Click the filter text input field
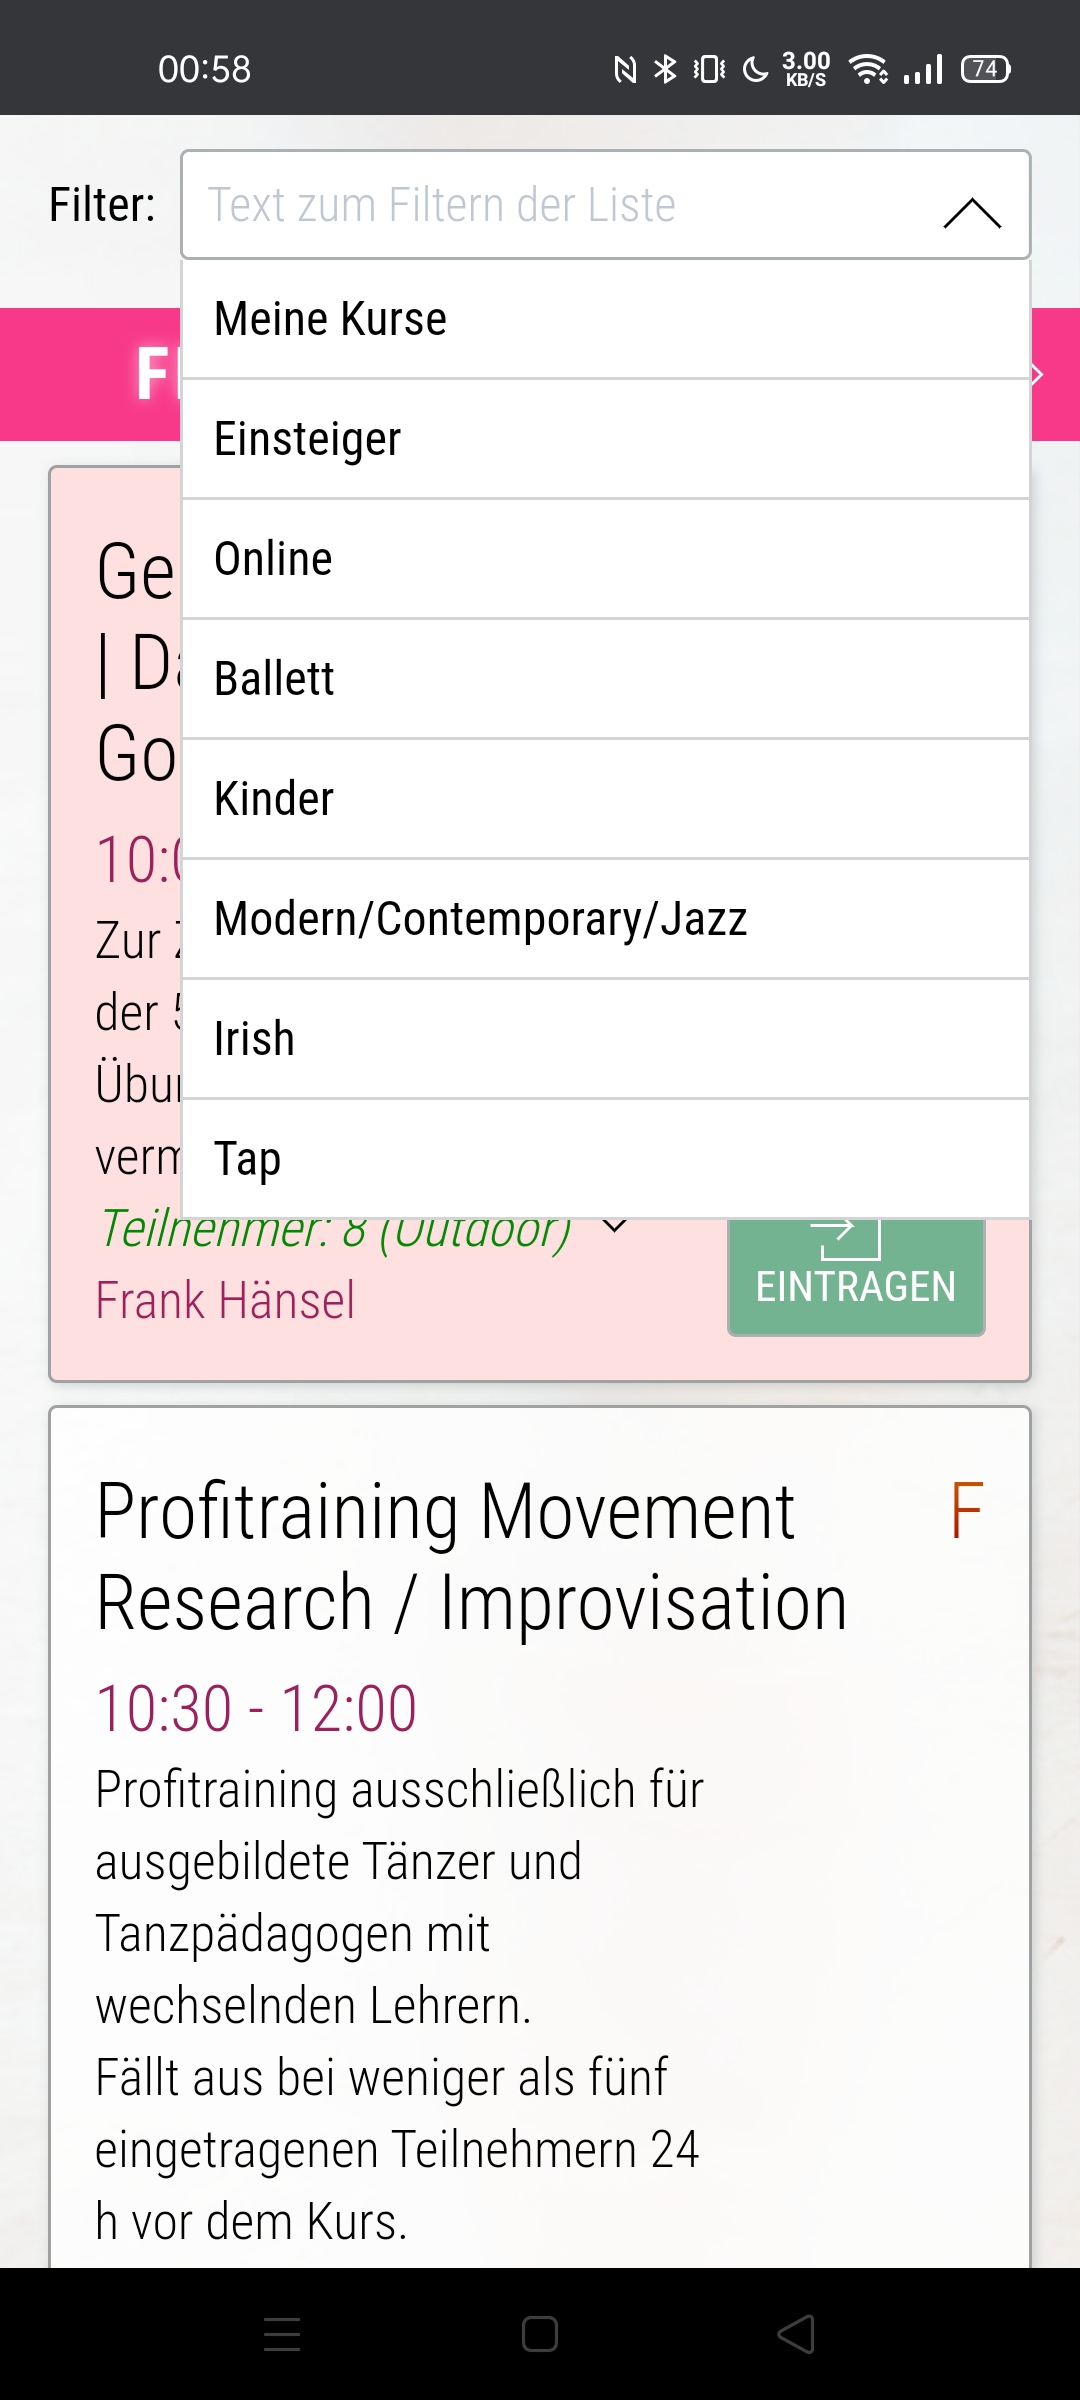The width and height of the screenshot is (1080, 2400). 560,205
